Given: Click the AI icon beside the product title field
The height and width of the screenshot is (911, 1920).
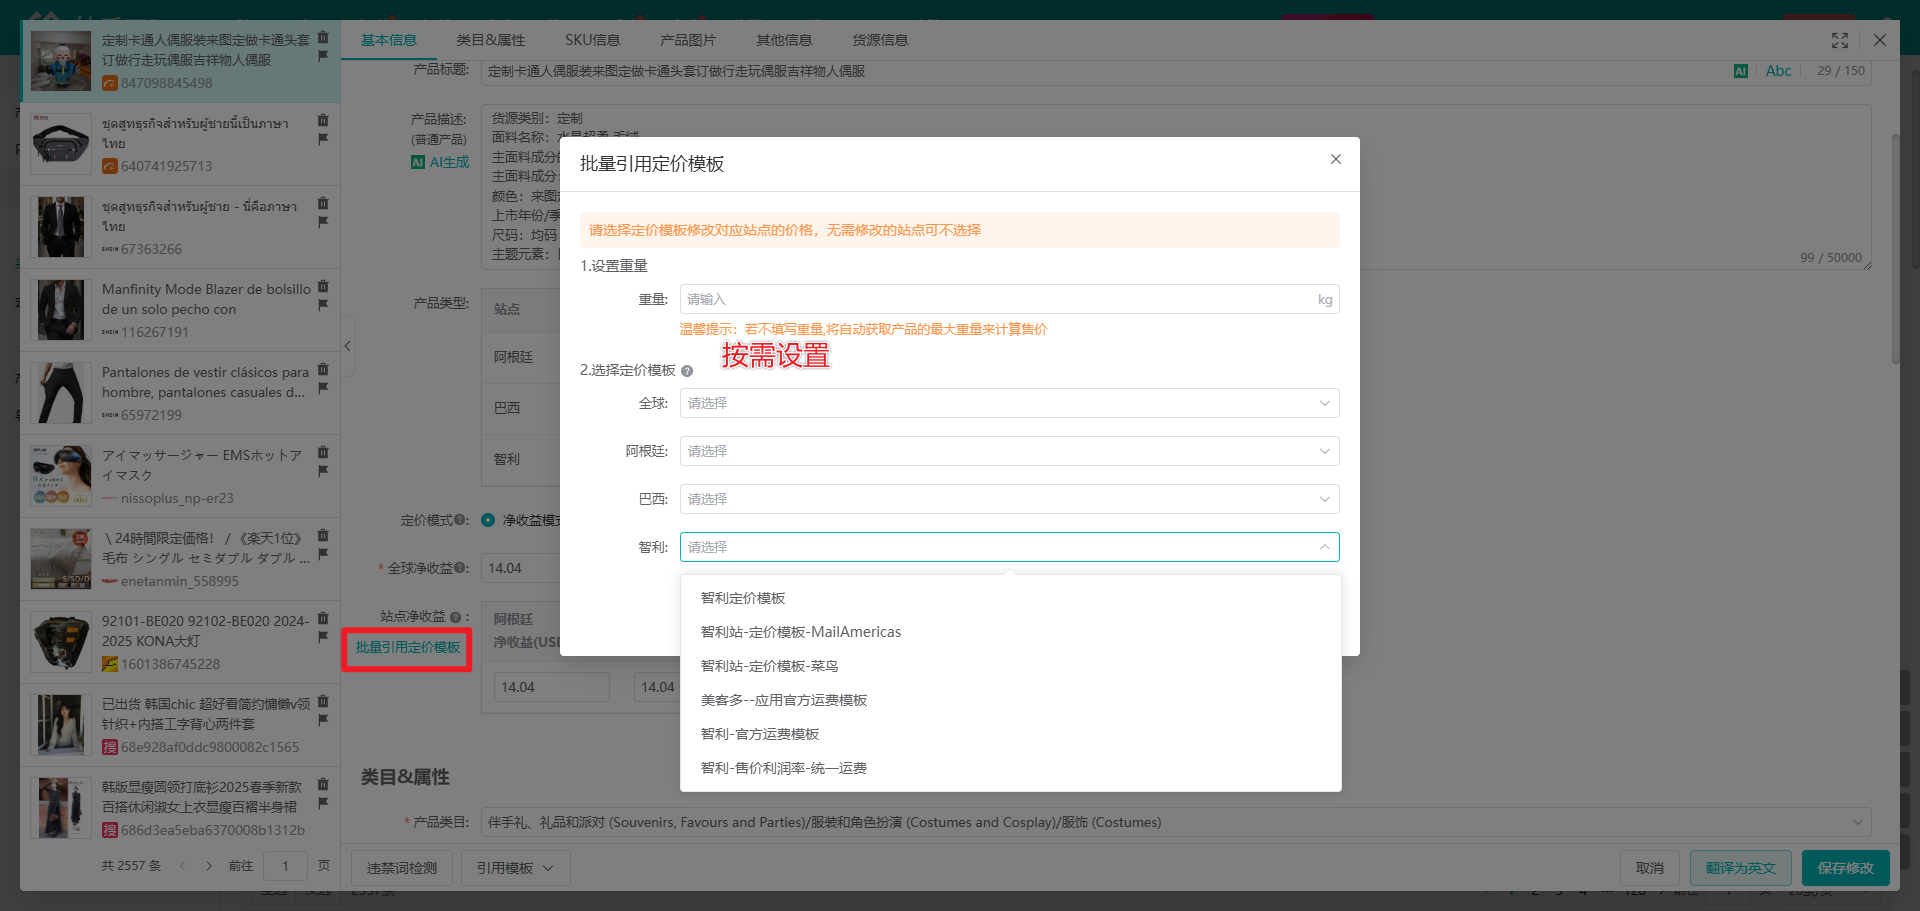Looking at the screenshot, I should pyautogui.click(x=1741, y=71).
